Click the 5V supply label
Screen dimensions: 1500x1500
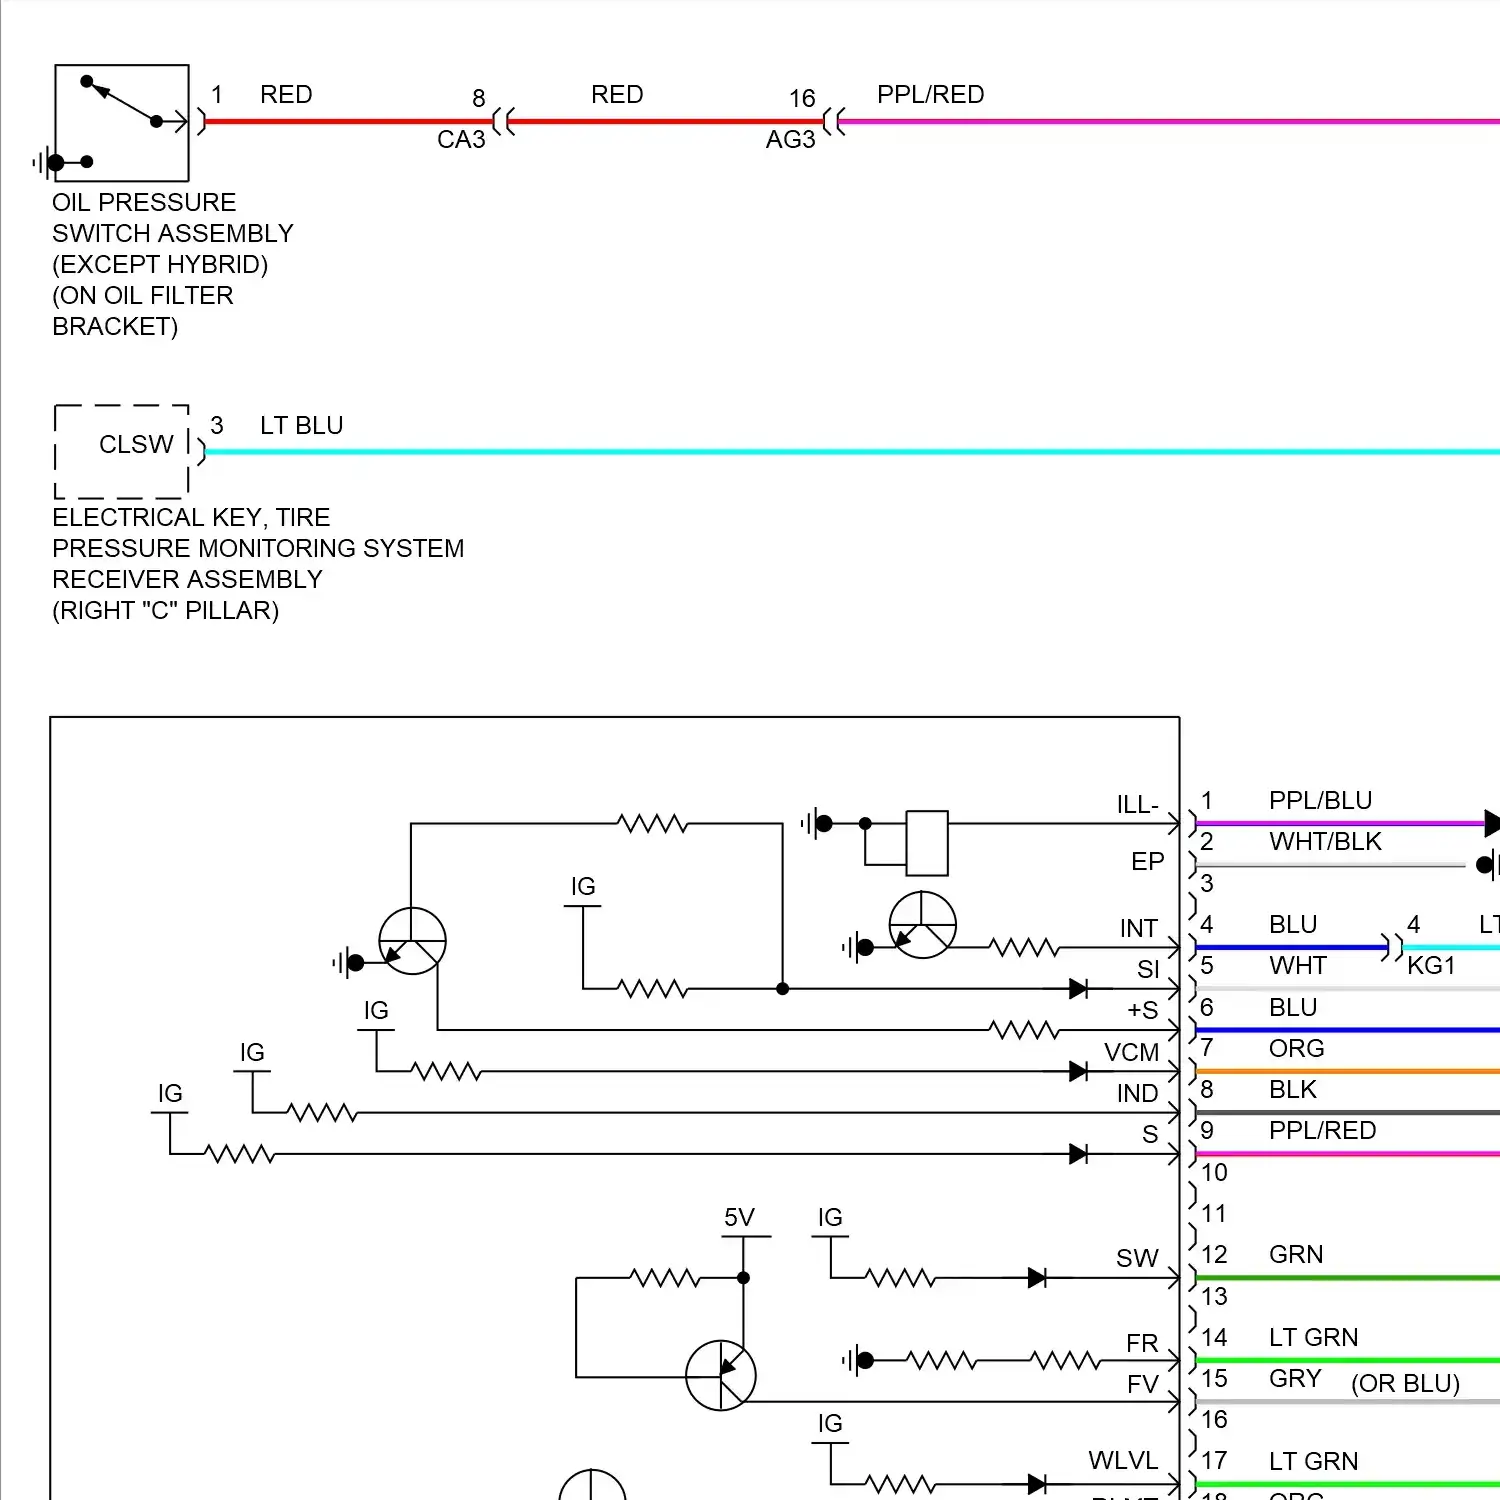coord(739,1217)
